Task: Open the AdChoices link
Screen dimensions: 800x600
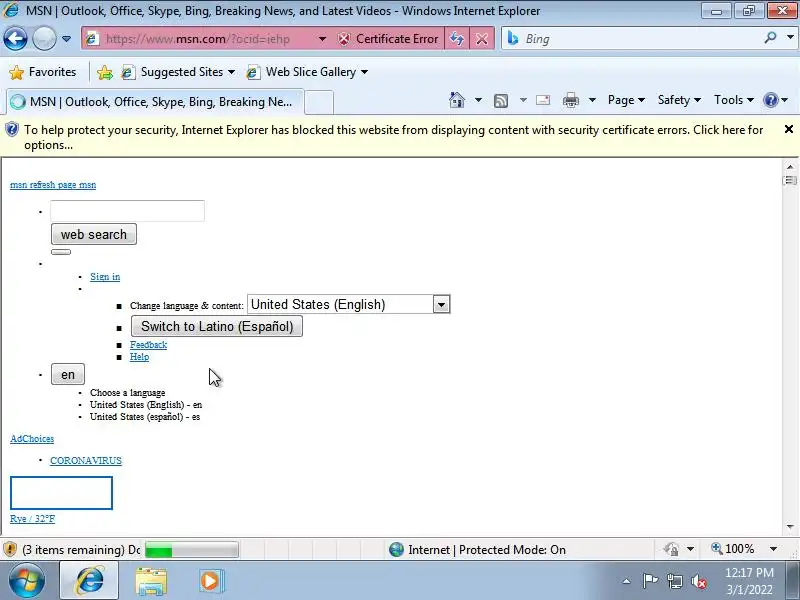Action: point(32,439)
